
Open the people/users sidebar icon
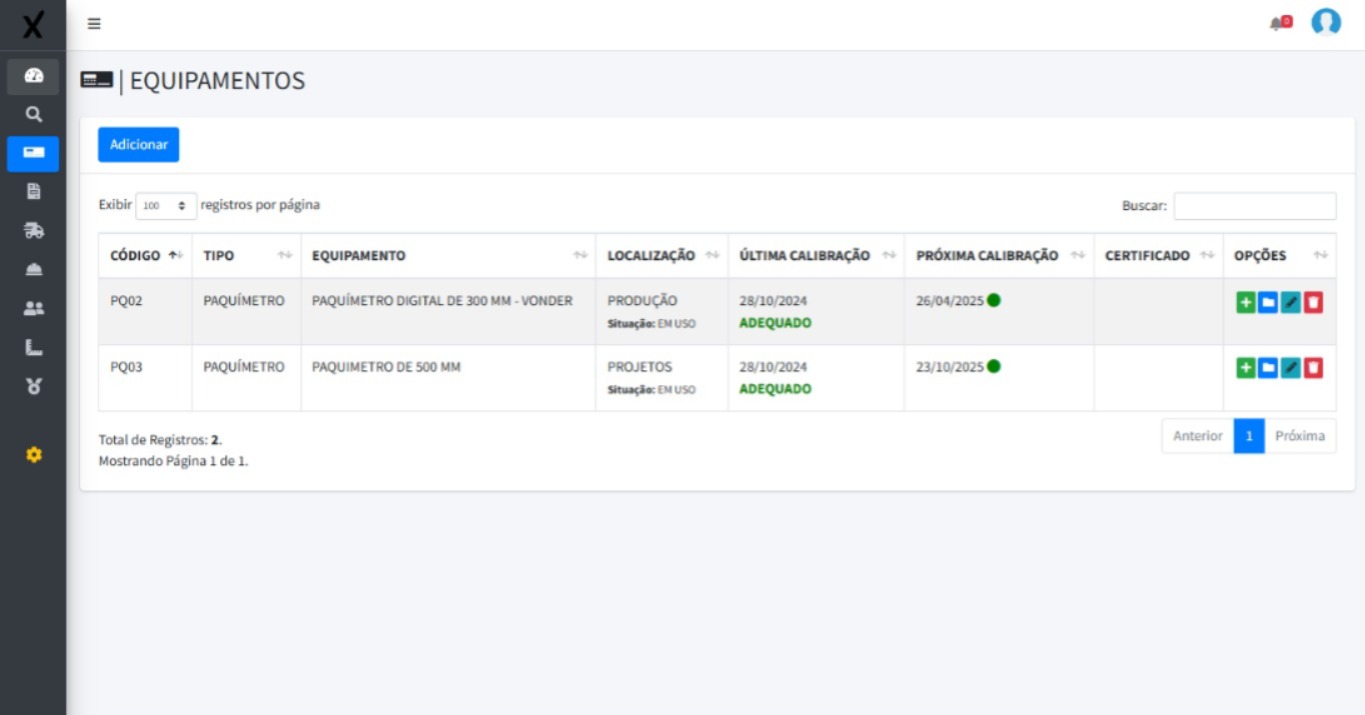pos(33,309)
